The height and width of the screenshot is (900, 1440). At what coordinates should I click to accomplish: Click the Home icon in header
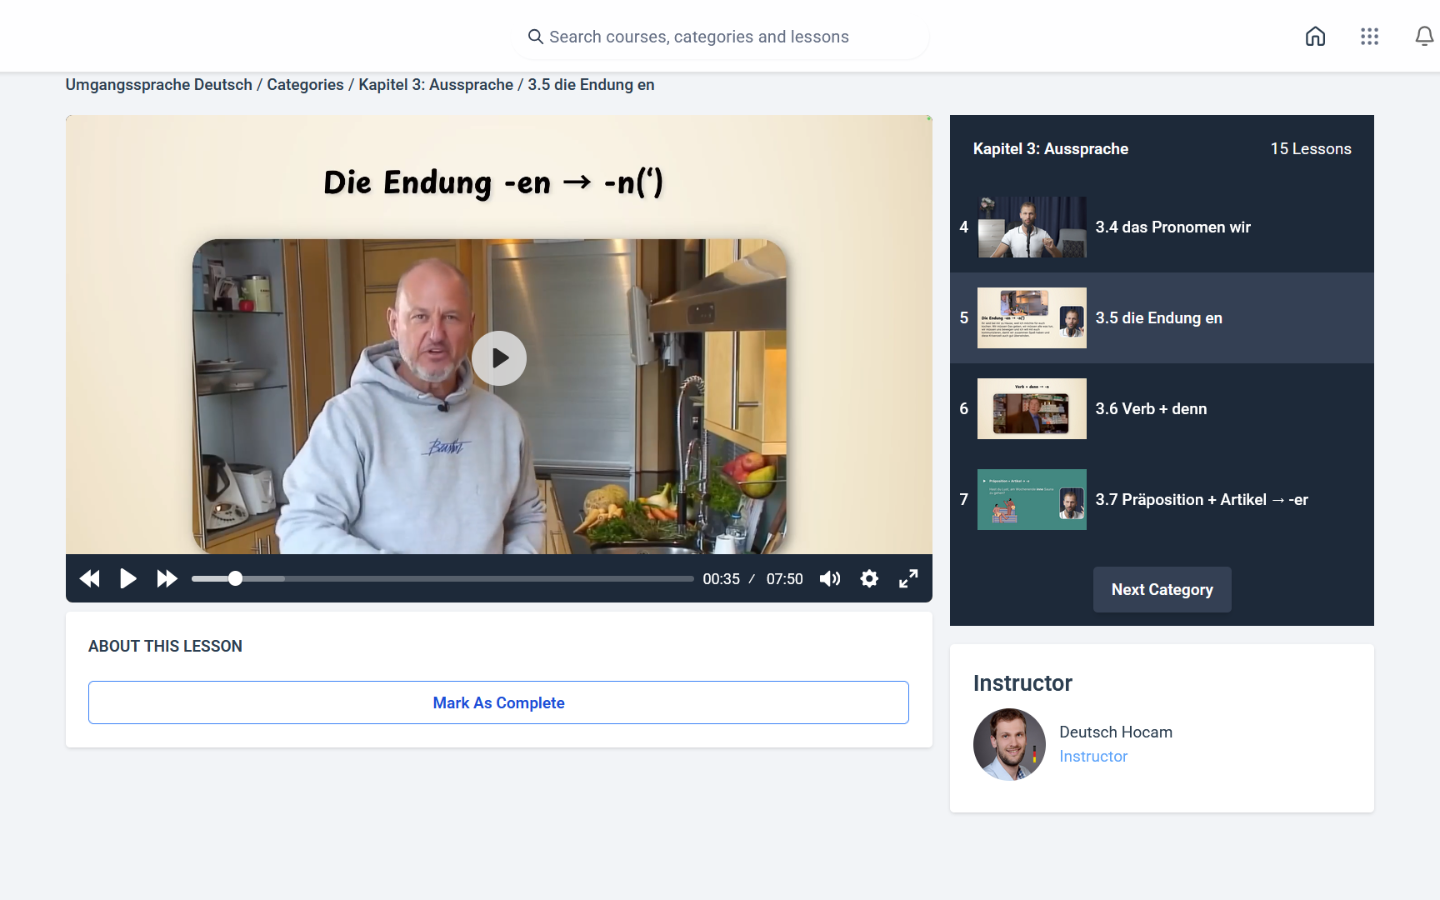pyautogui.click(x=1315, y=37)
